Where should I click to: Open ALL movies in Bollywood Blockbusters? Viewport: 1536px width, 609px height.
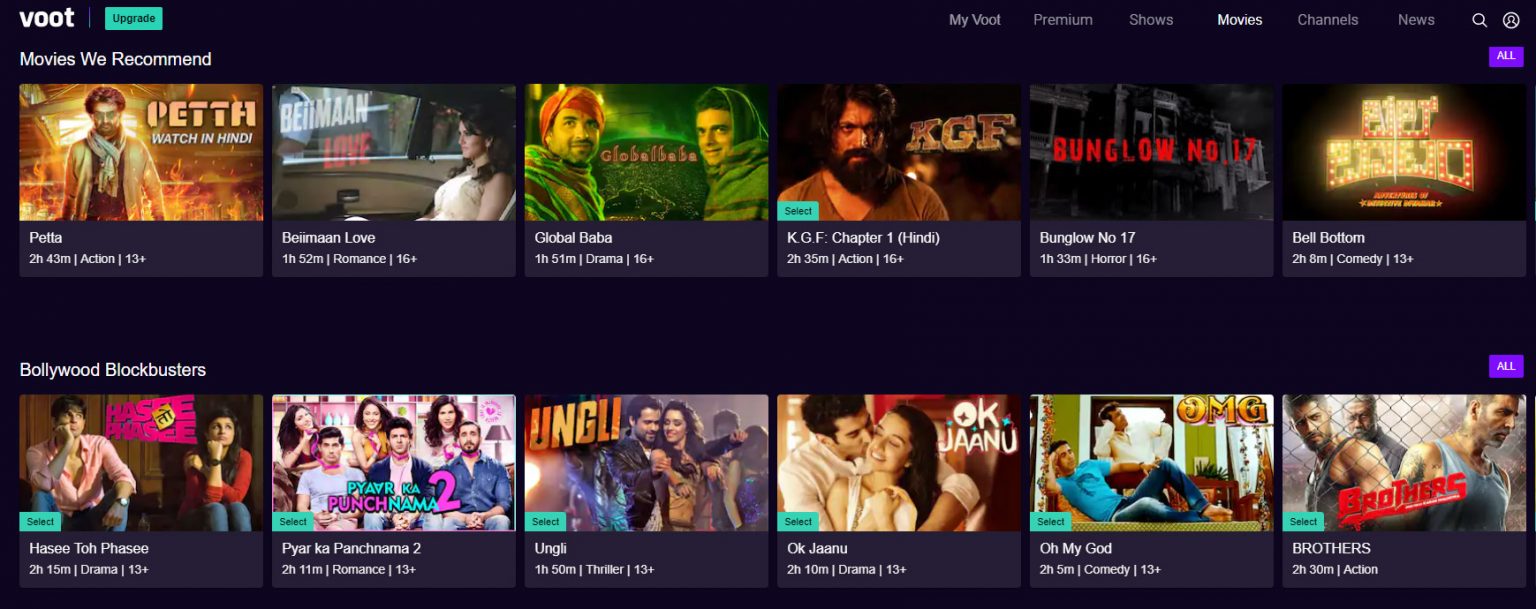pos(1506,366)
